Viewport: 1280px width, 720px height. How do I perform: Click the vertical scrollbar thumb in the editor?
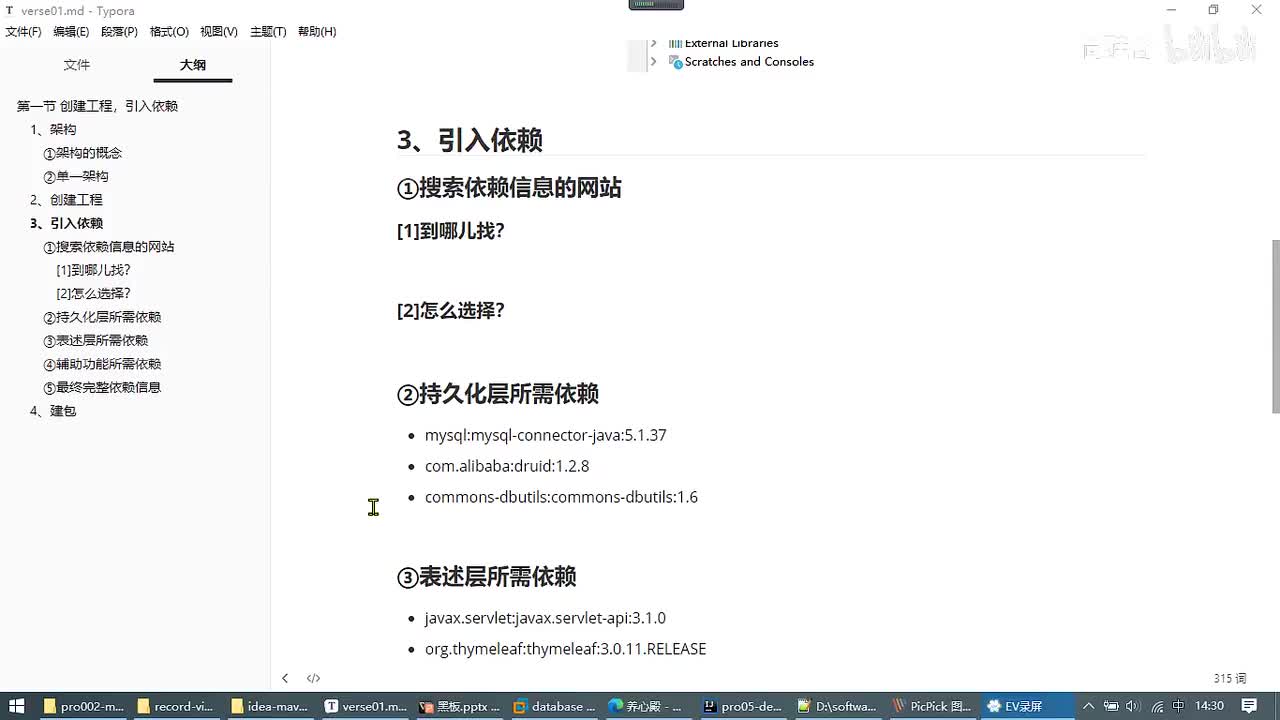point(1275,326)
